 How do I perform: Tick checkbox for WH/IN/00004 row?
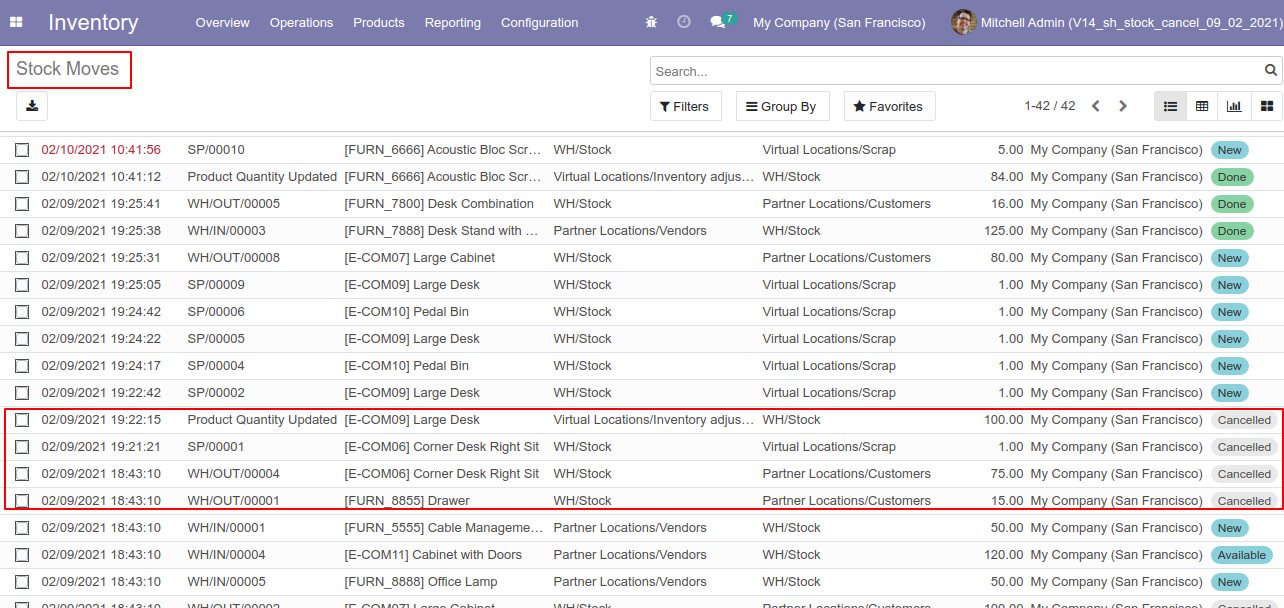click(22, 555)
